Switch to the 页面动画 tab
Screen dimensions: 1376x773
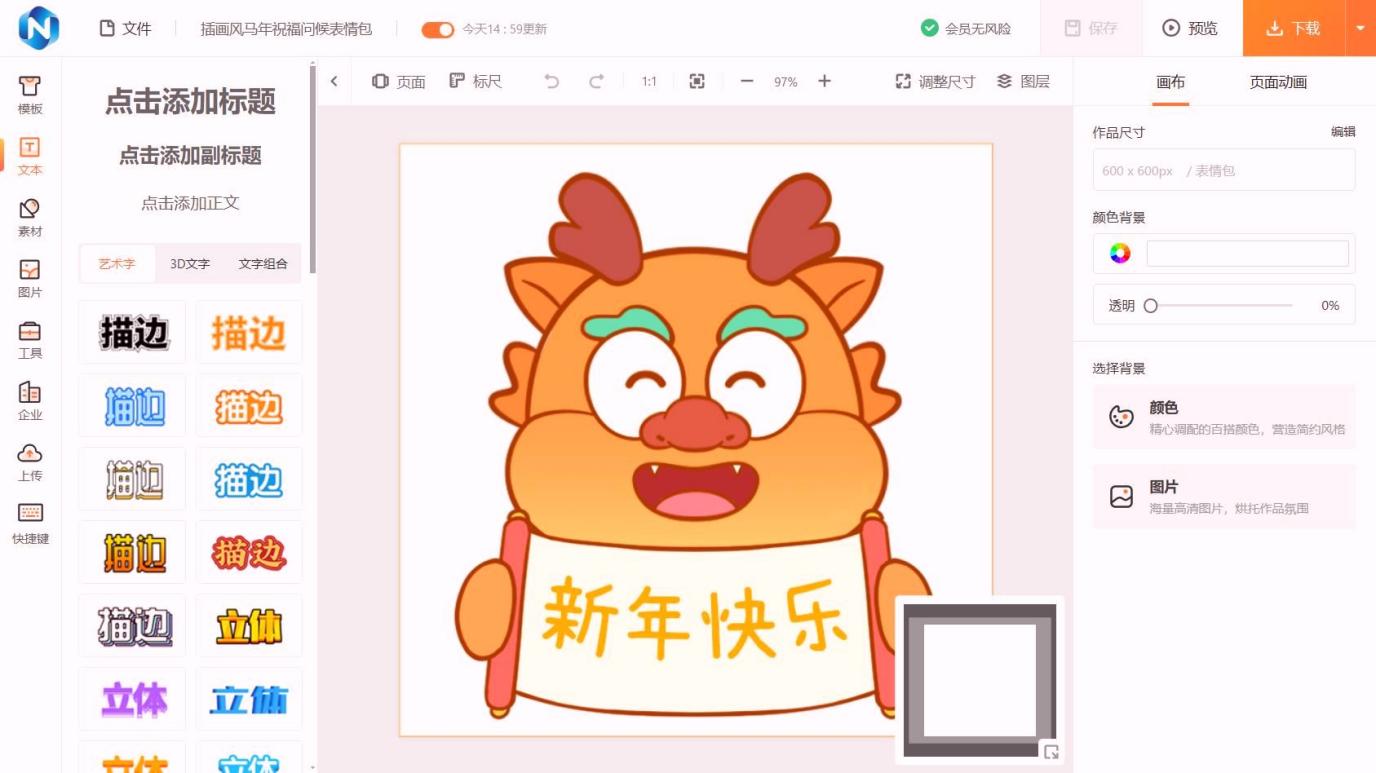tap(1277, 82)
